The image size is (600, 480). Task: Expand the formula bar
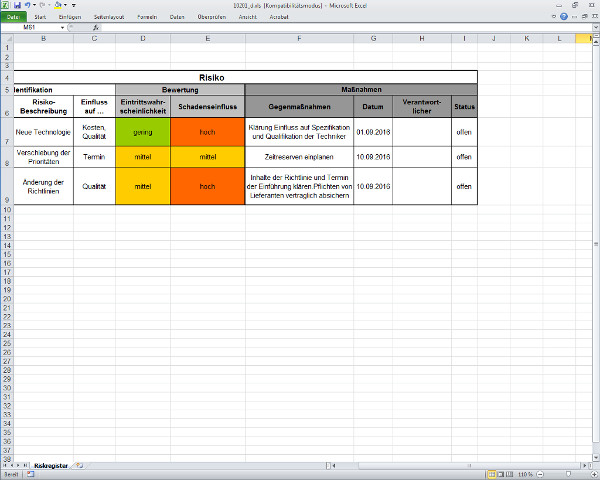click(x=594, y=28)
